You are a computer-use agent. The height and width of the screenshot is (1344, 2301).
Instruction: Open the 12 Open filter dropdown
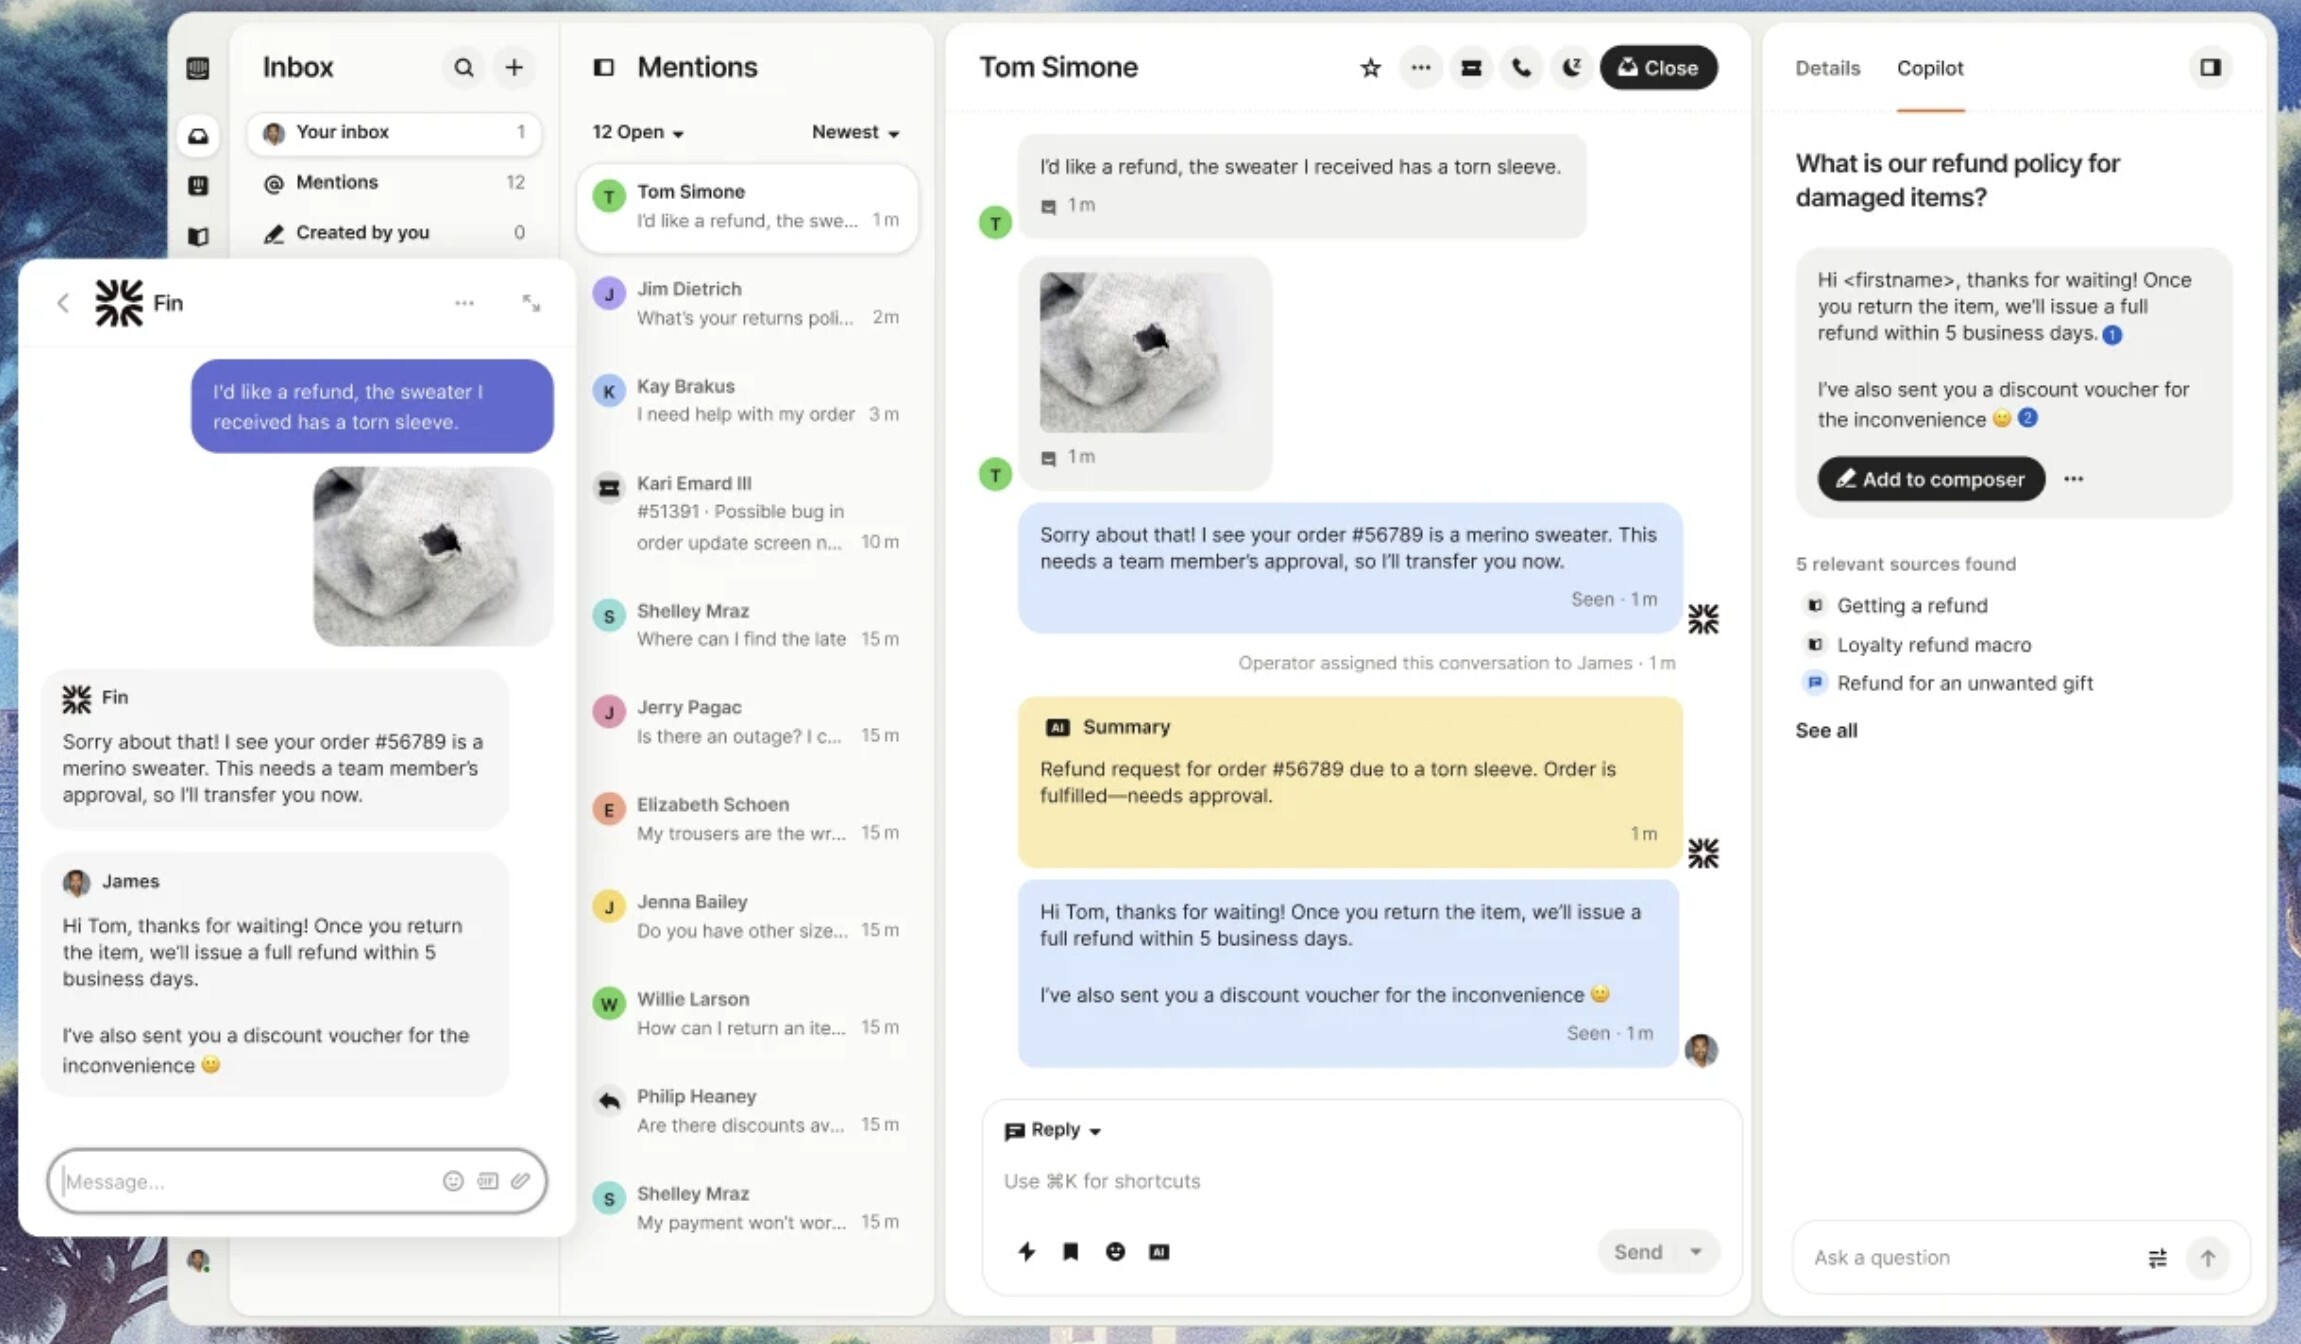635,131
